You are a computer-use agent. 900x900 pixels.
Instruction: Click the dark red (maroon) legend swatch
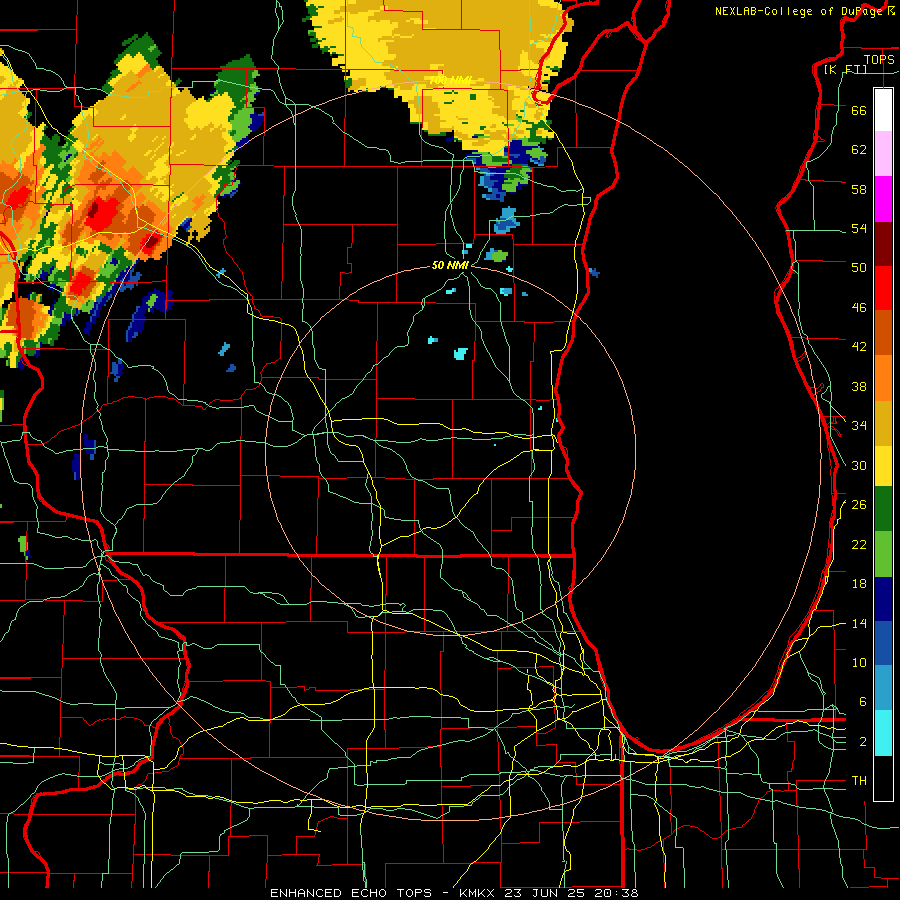883,244
